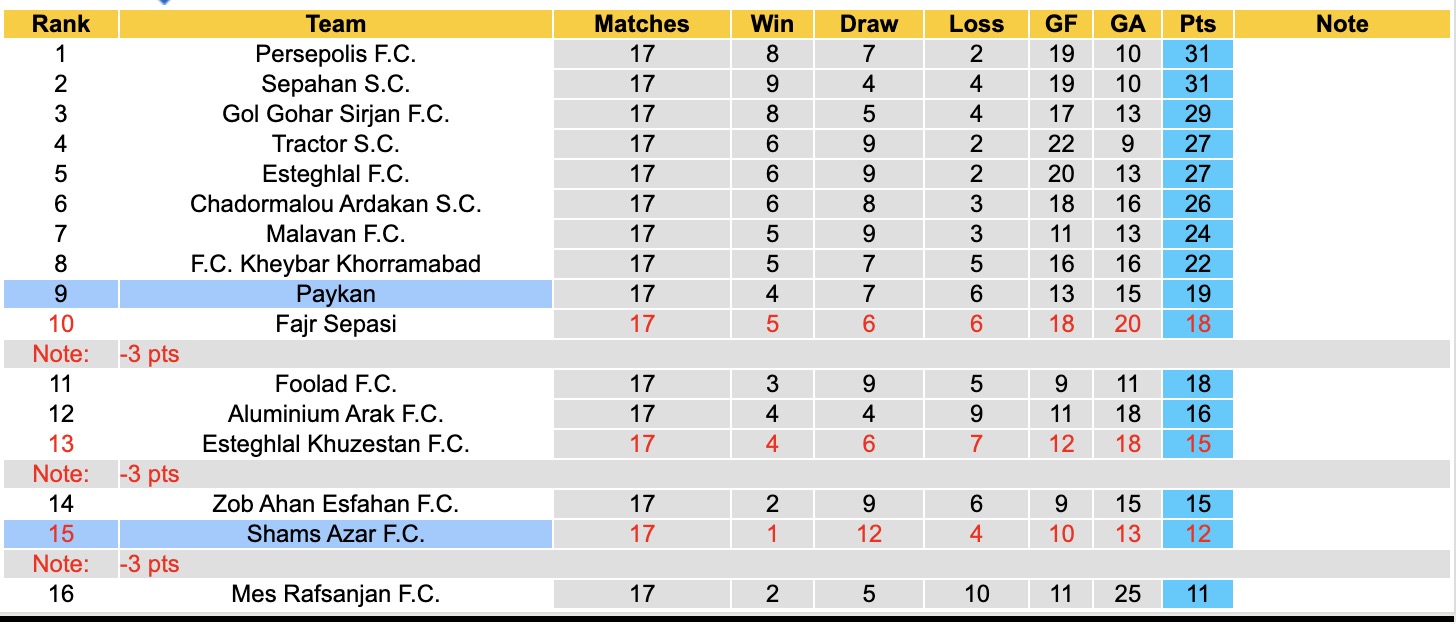
Task: Select the Win column header
Action: (x=771, y=24)
